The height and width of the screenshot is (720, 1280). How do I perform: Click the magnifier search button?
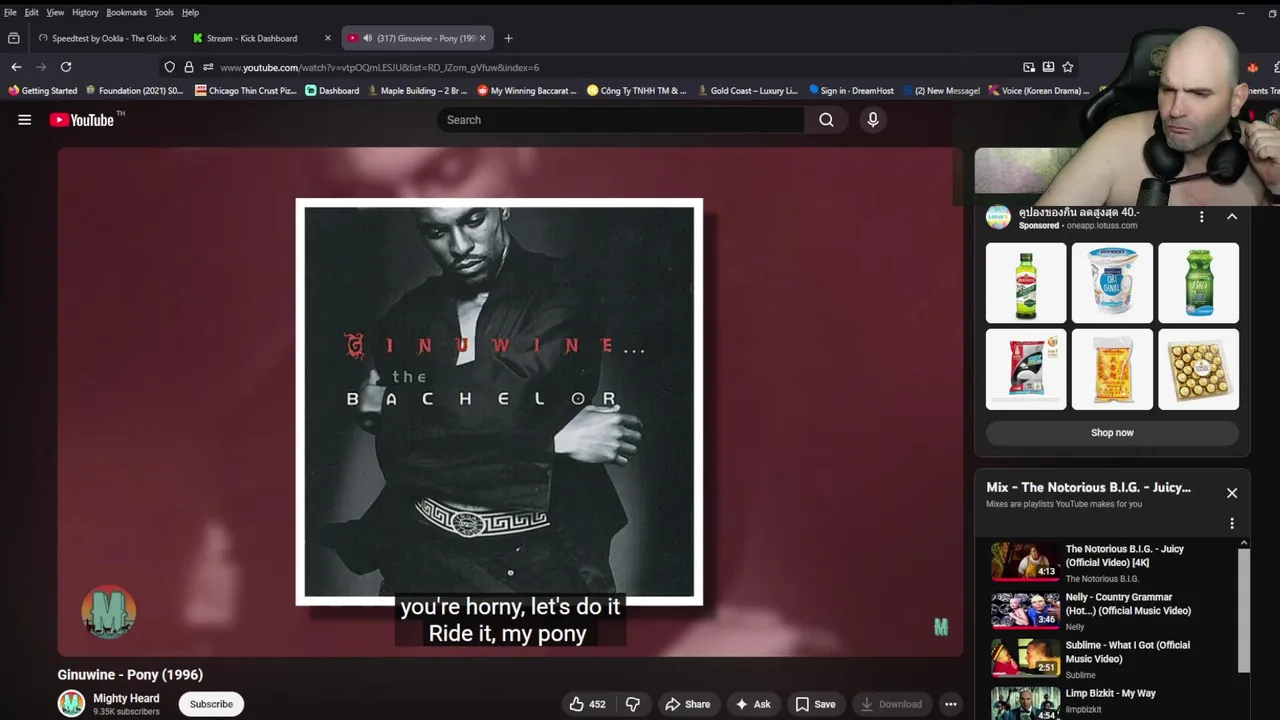pyautogui.click(x=826, y=120)
